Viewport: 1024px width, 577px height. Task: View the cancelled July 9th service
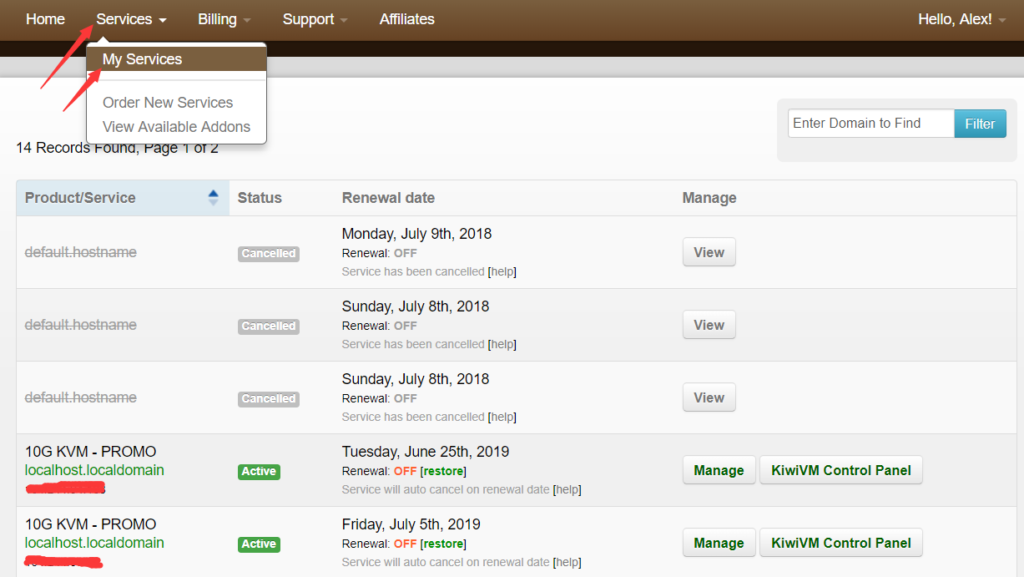pos(708,252)
